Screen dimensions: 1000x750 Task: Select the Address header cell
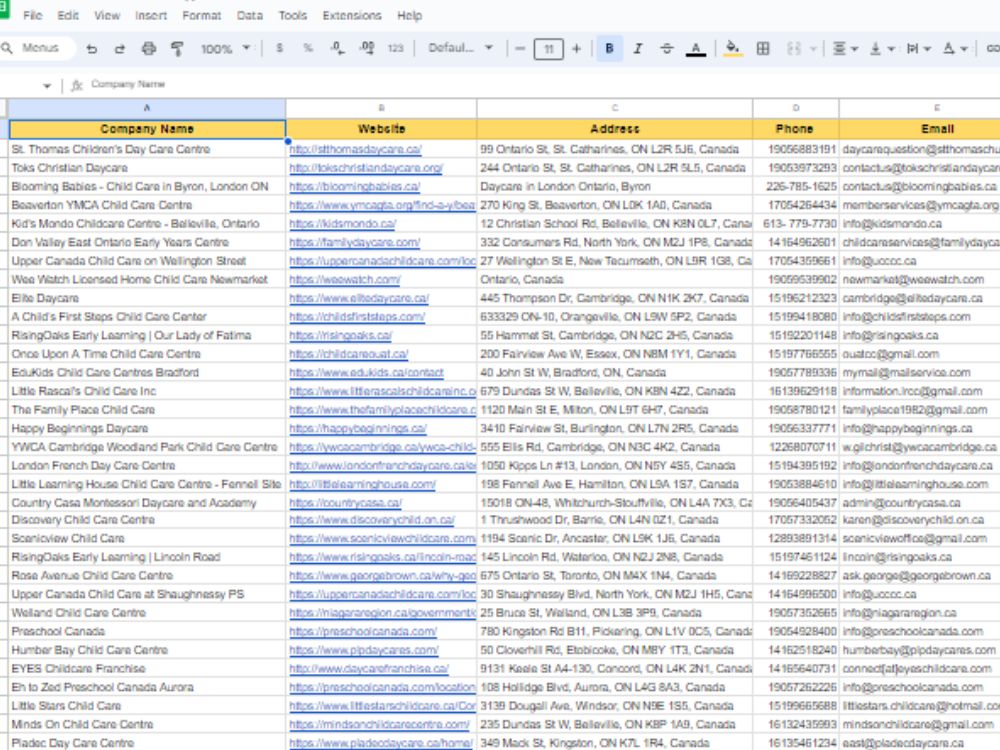tap(614, 129)
